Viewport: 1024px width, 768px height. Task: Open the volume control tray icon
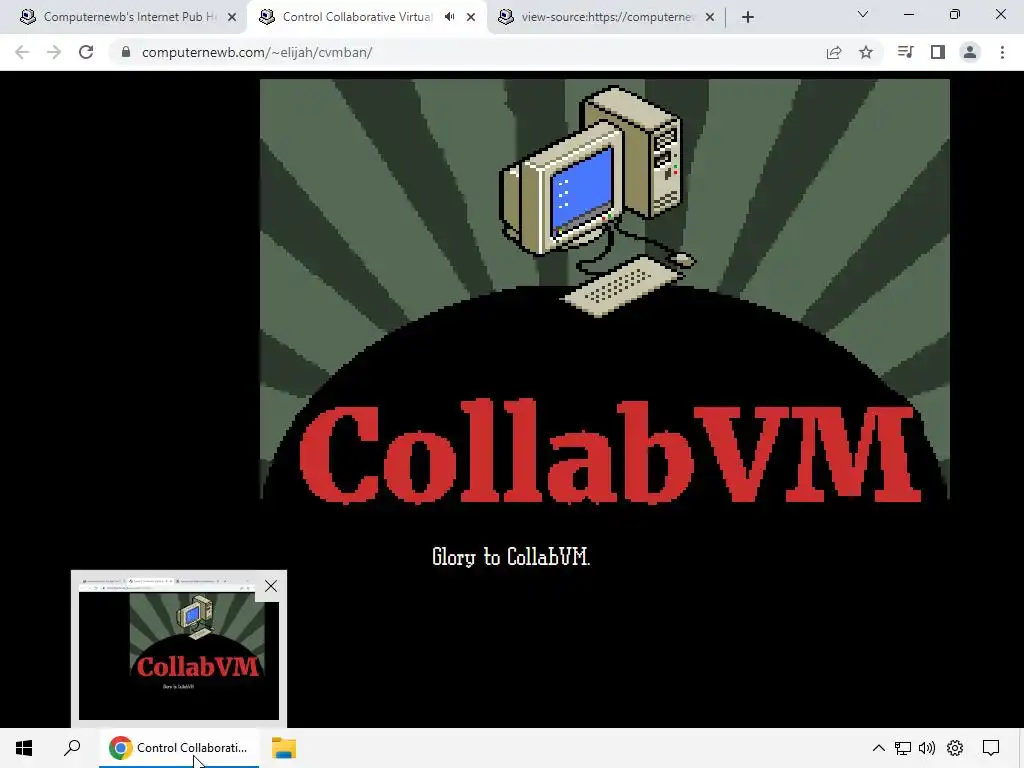(927, 748)
